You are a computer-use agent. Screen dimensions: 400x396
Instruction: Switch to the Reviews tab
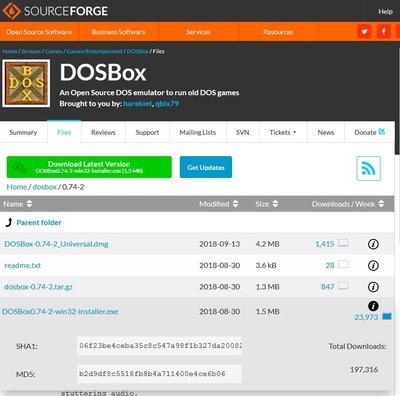(x=103, y=132)
